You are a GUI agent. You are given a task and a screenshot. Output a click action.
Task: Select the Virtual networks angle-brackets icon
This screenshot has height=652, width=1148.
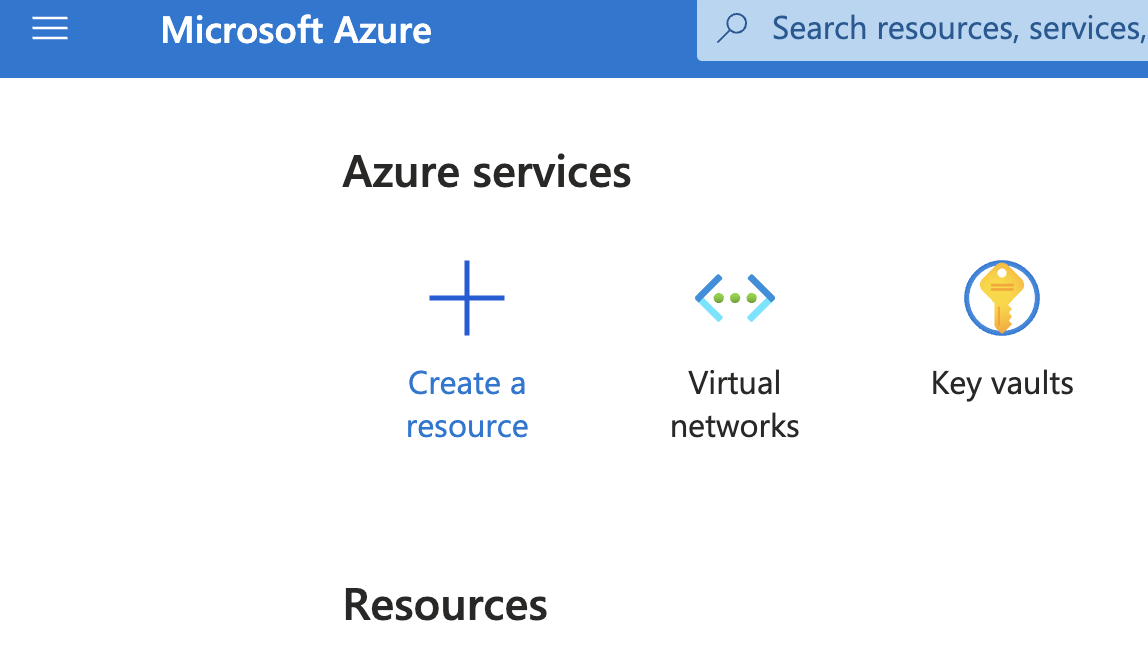pyautogui.click(x=734, y=297)
